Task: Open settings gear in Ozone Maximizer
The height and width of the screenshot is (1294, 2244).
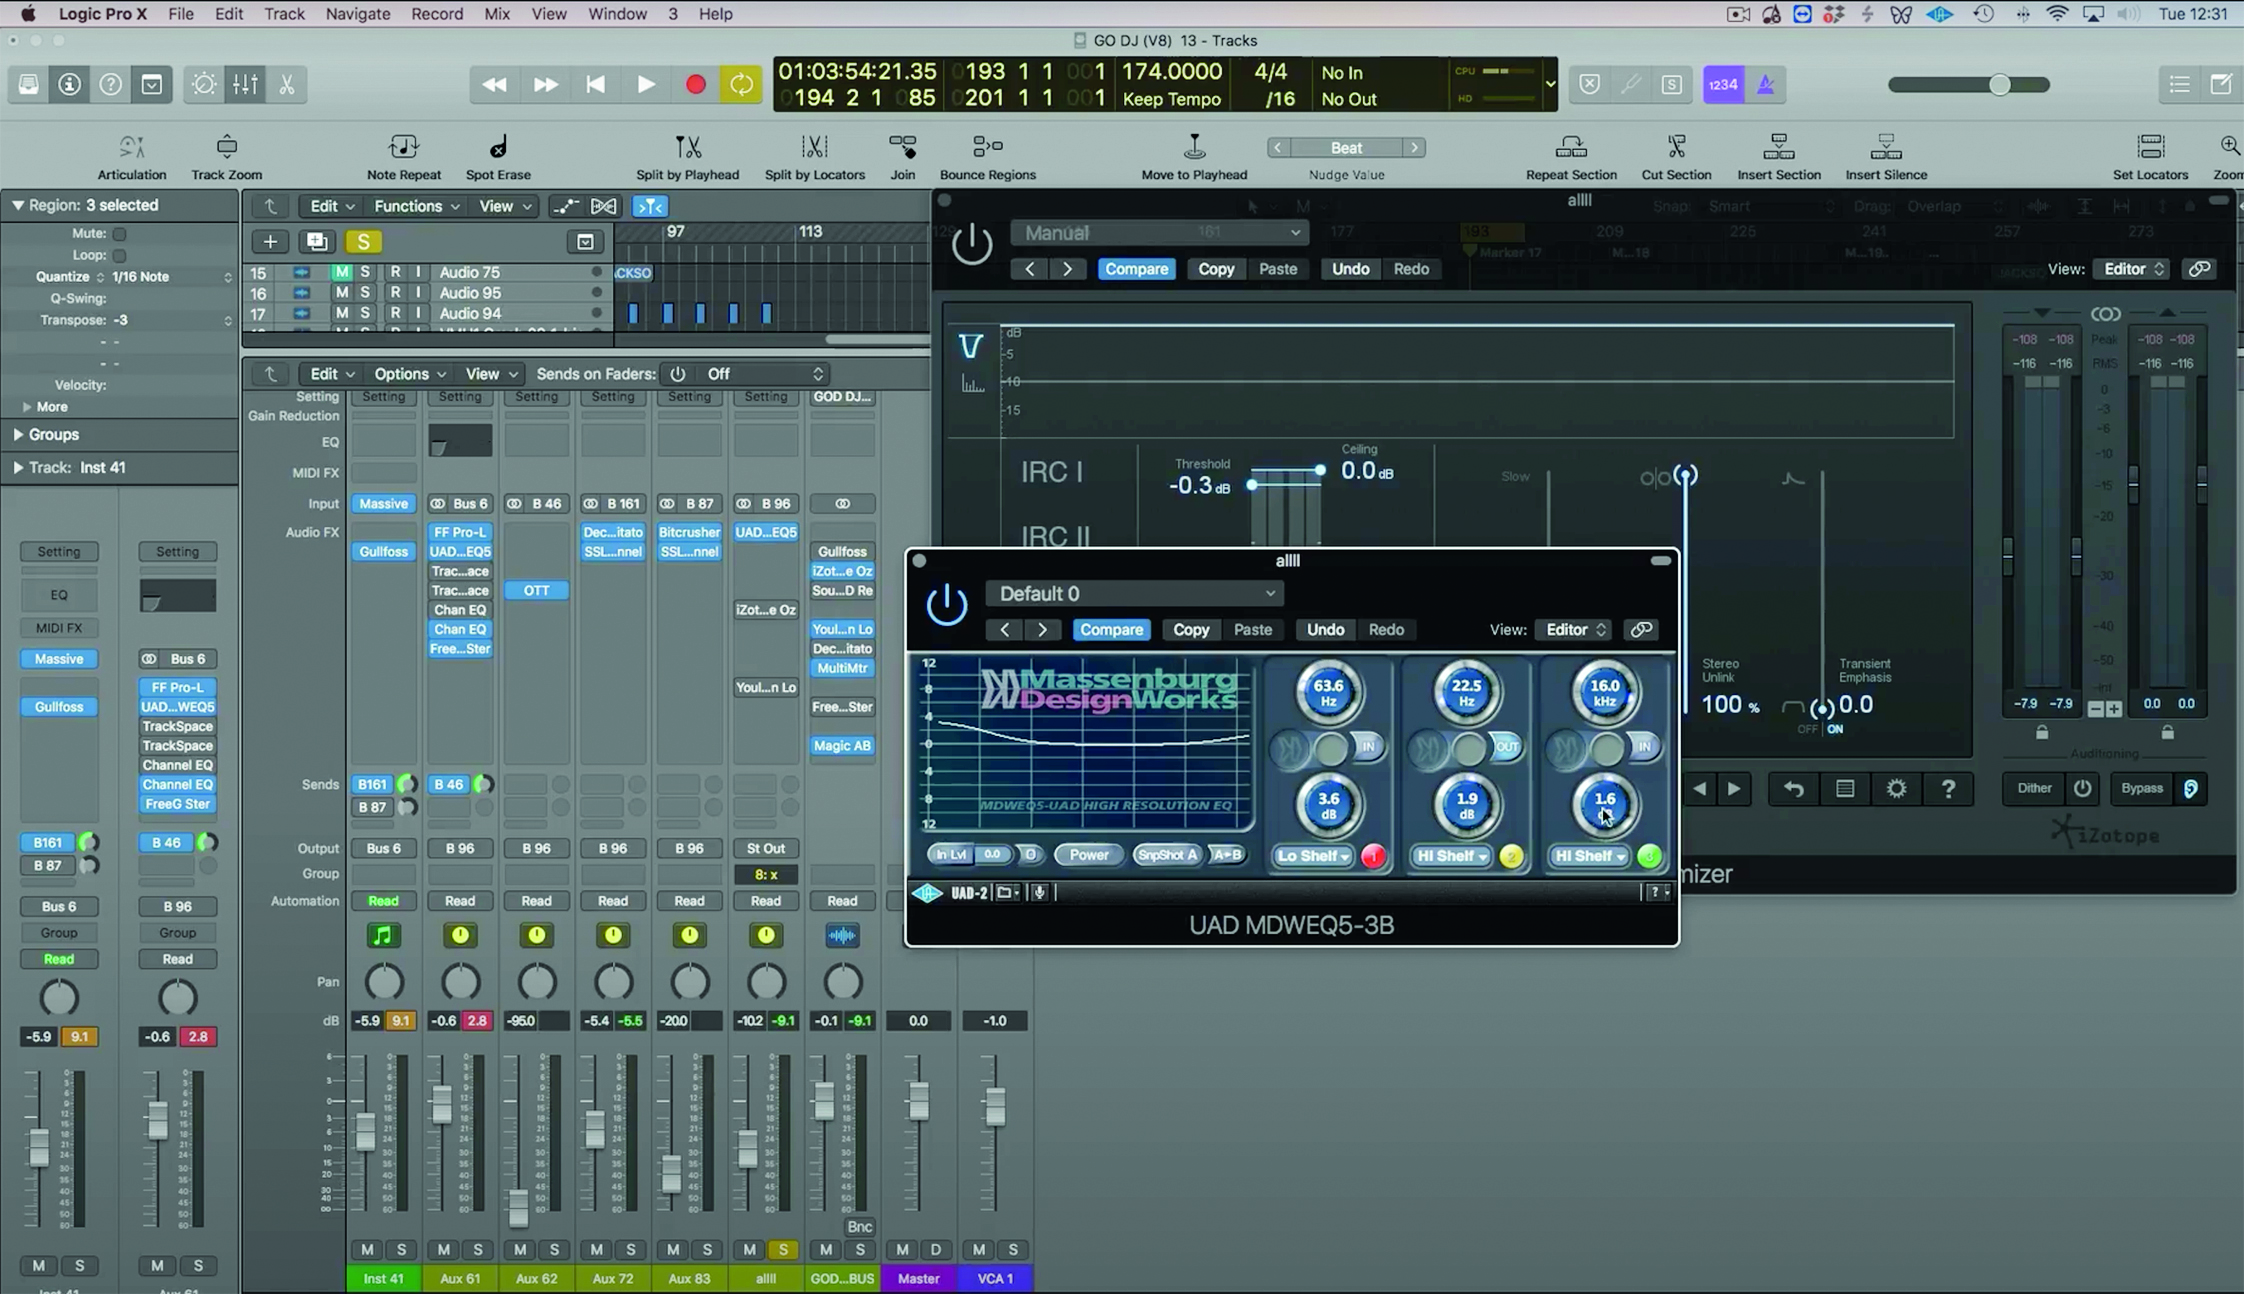Action: 1896,789
